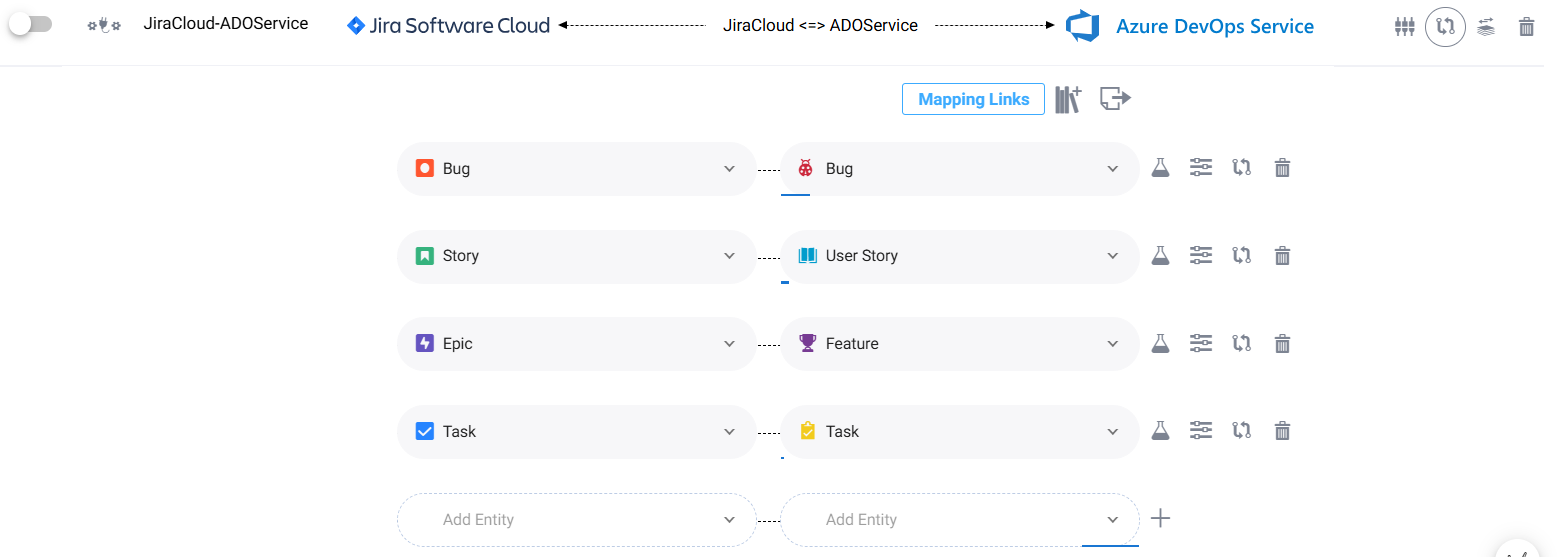Click the JiraCloud <=> ADOService label

pos(820,25)
